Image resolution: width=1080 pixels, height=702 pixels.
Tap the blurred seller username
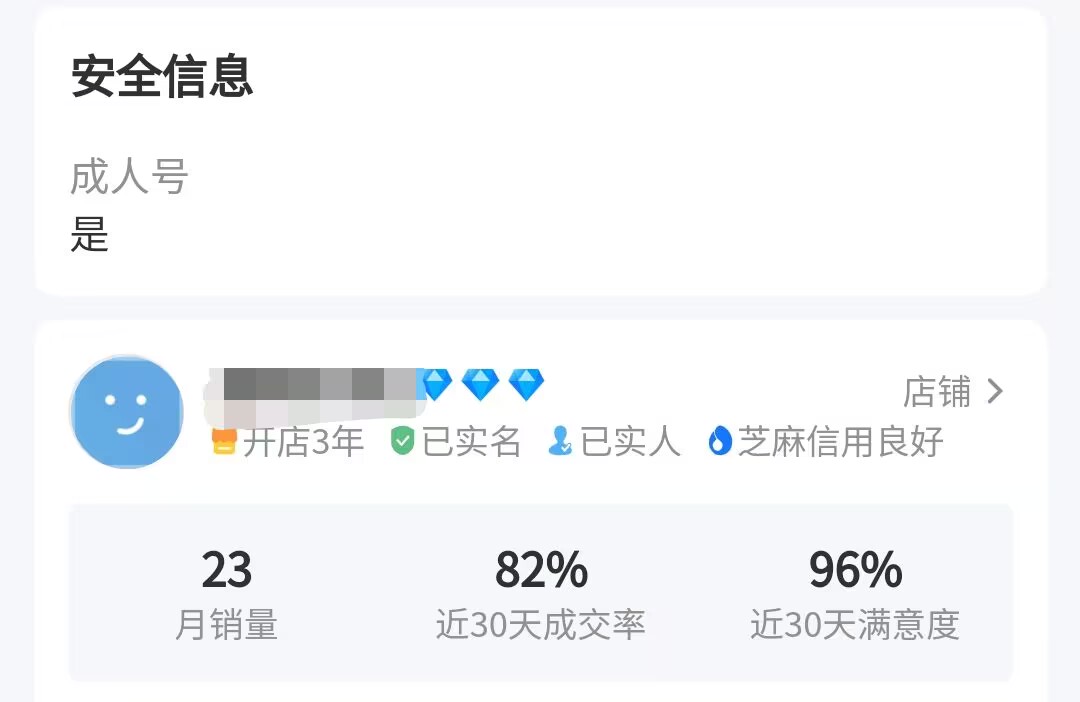[x=314, y=394]
